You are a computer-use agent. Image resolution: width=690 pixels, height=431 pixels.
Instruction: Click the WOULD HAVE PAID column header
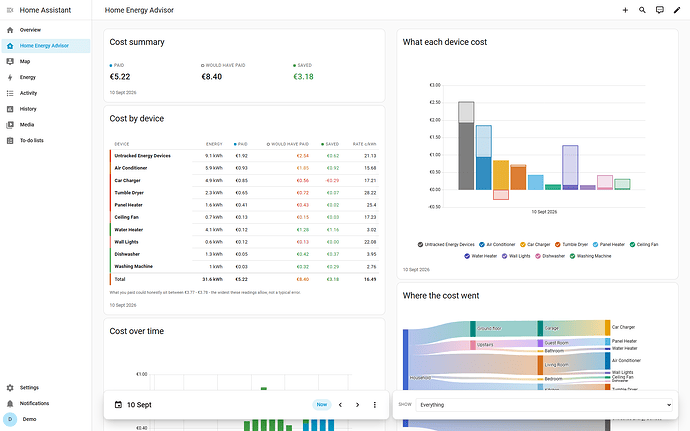click(288, 144)
